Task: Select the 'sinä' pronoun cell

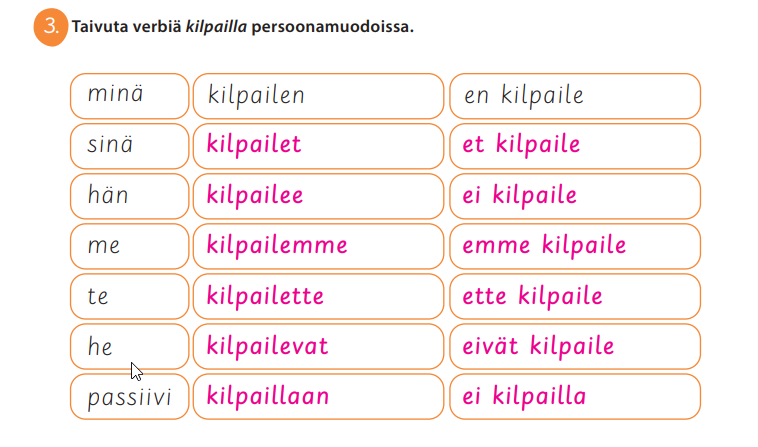Action: (x=129, y=146)
